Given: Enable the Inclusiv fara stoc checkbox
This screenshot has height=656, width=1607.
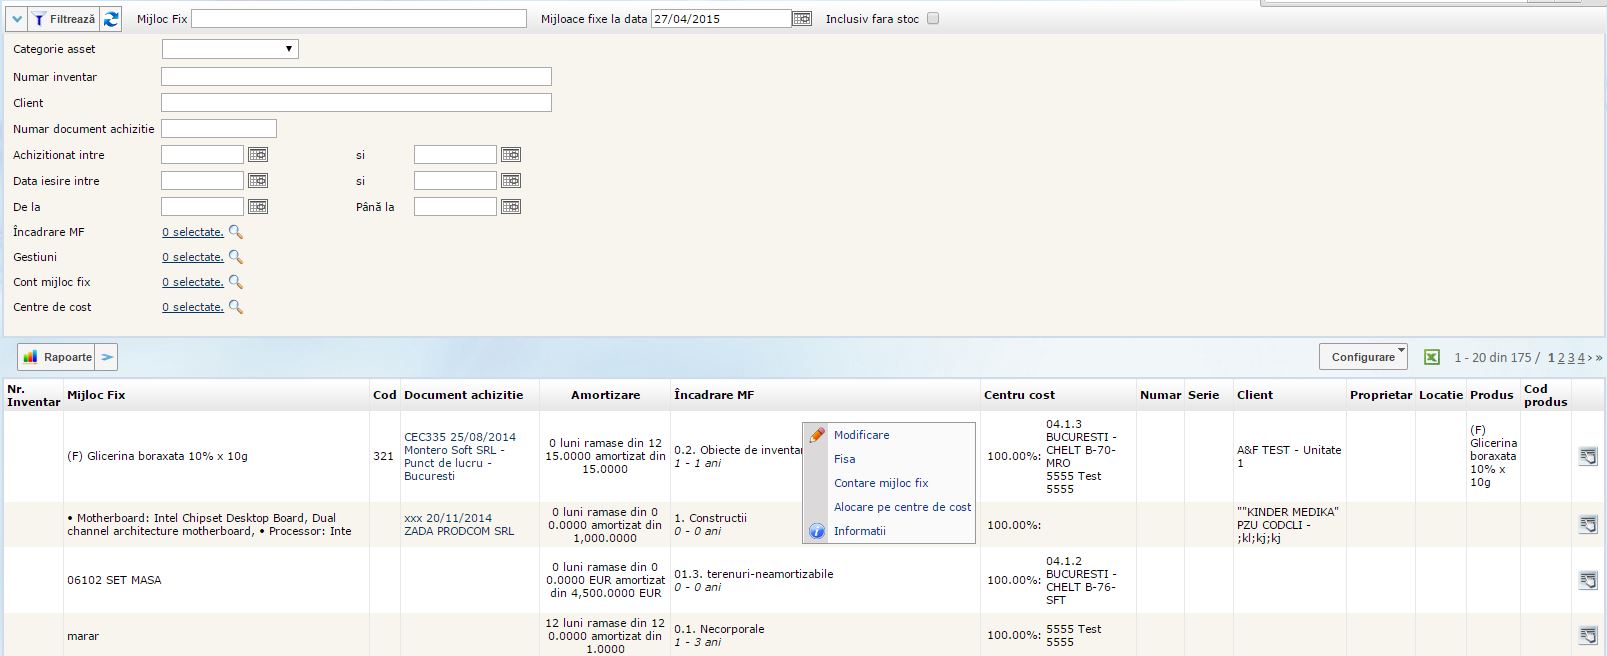Looking at the screenshot, I should [933, 19].
